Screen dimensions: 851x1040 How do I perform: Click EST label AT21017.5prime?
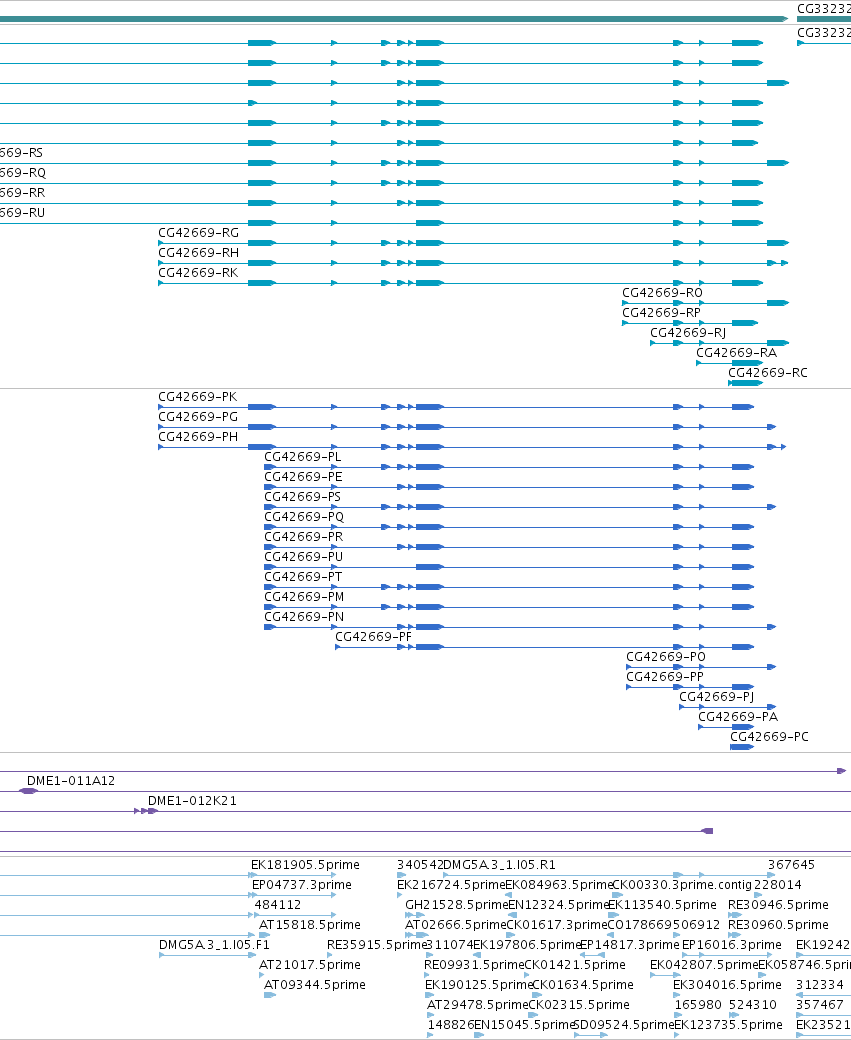tap(310, 964)
